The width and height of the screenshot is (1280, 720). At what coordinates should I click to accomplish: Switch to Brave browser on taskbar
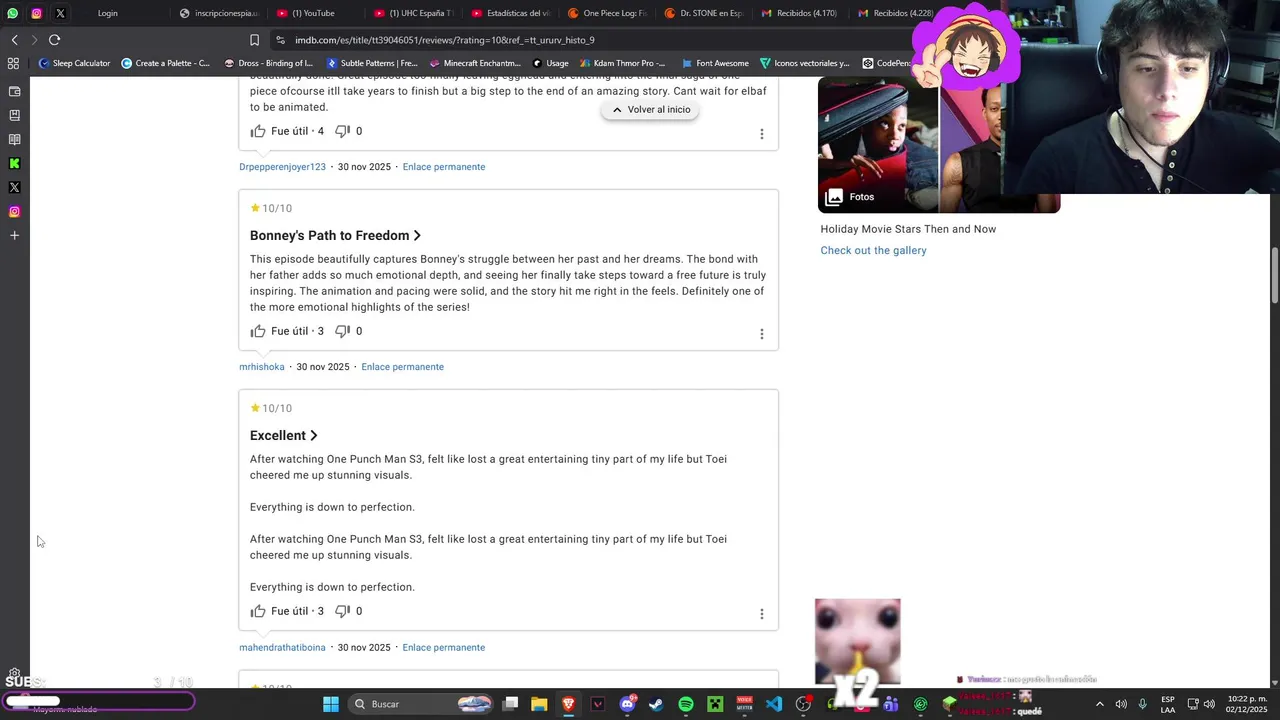(568, 704)
